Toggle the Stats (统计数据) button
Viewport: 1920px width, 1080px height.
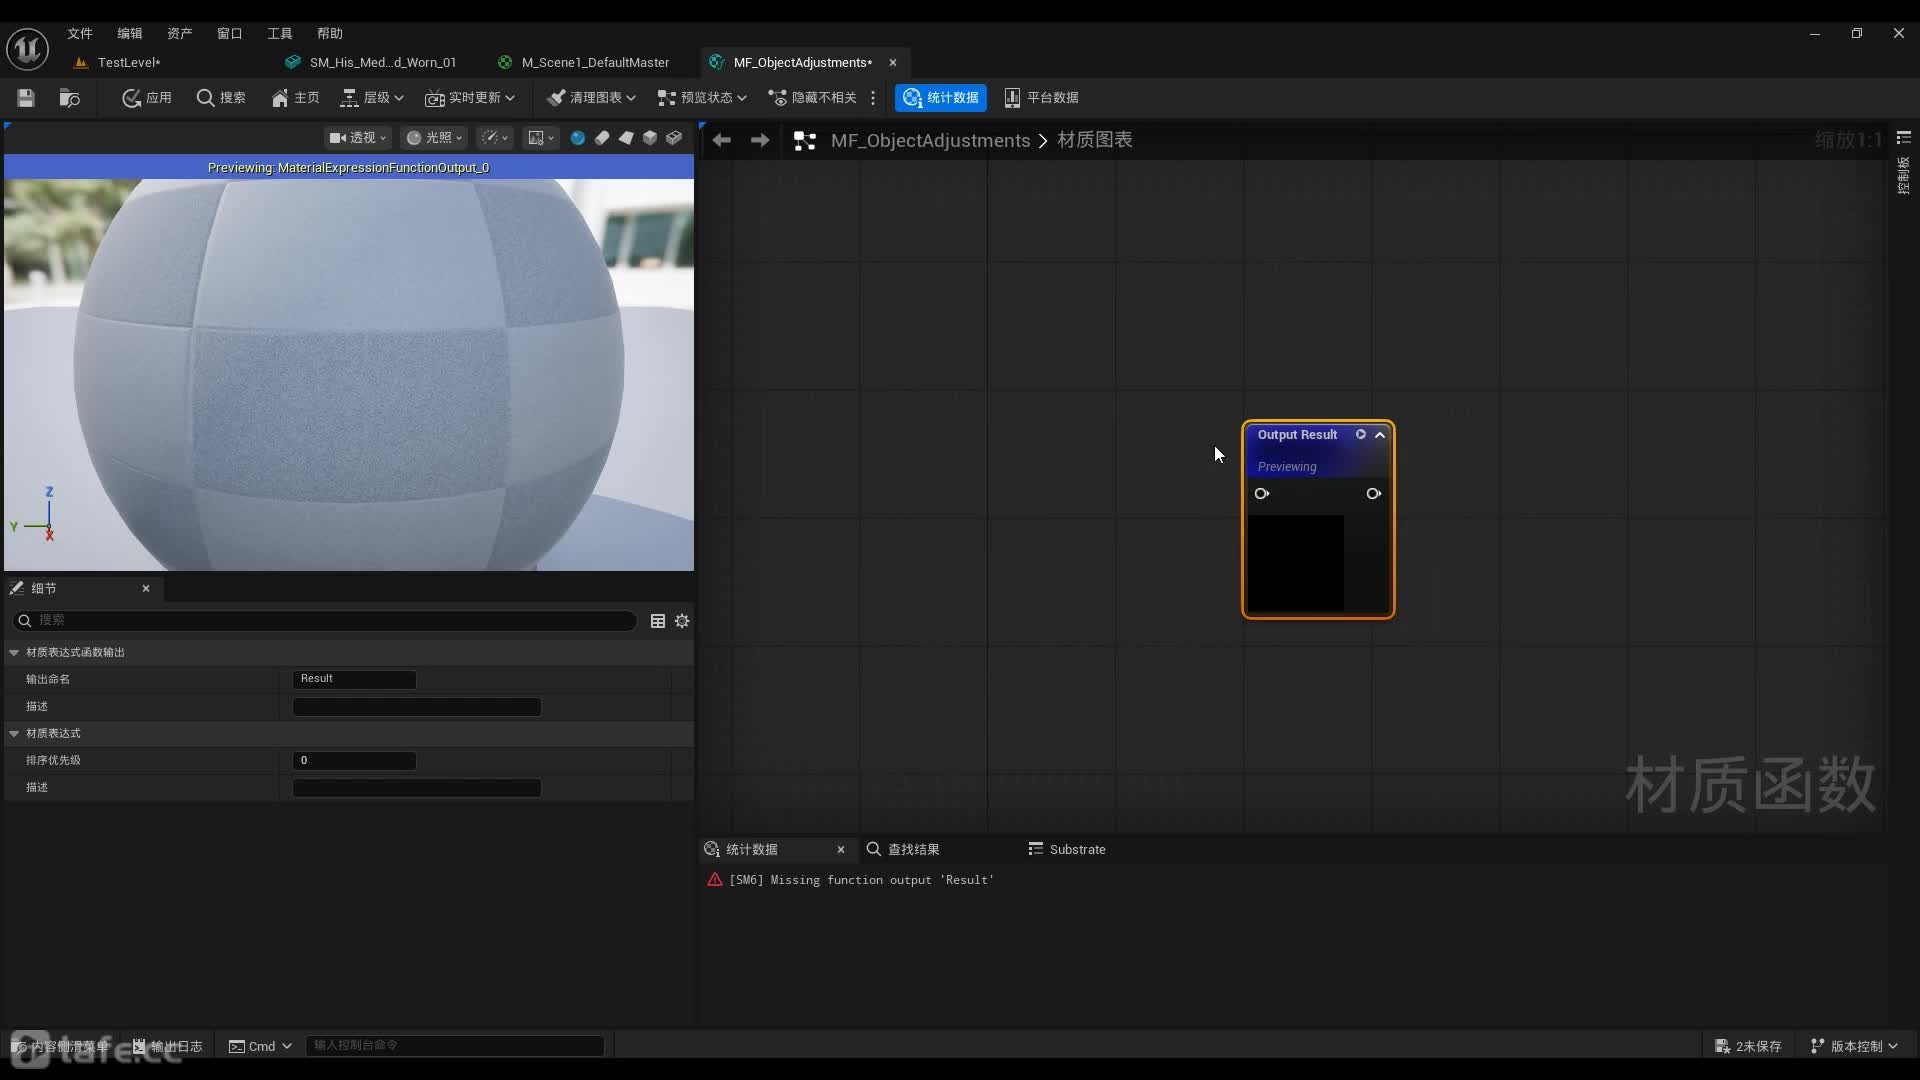940,97
